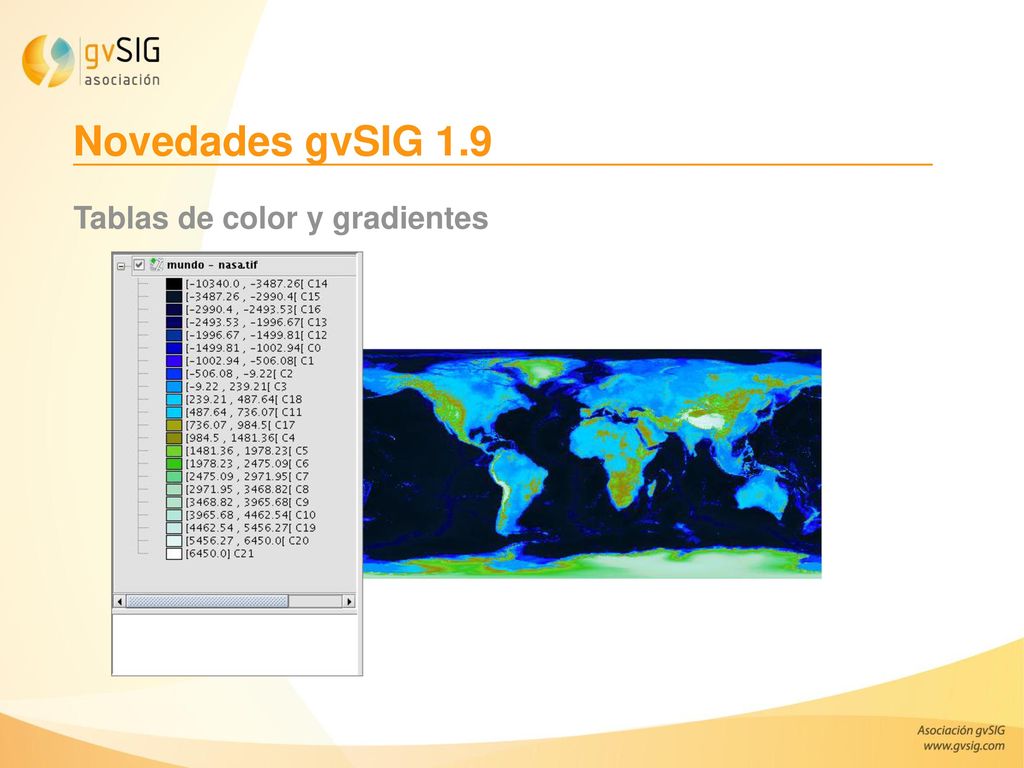
Task: Click the light blue swatch for class C3
Action: click(174, 387)
